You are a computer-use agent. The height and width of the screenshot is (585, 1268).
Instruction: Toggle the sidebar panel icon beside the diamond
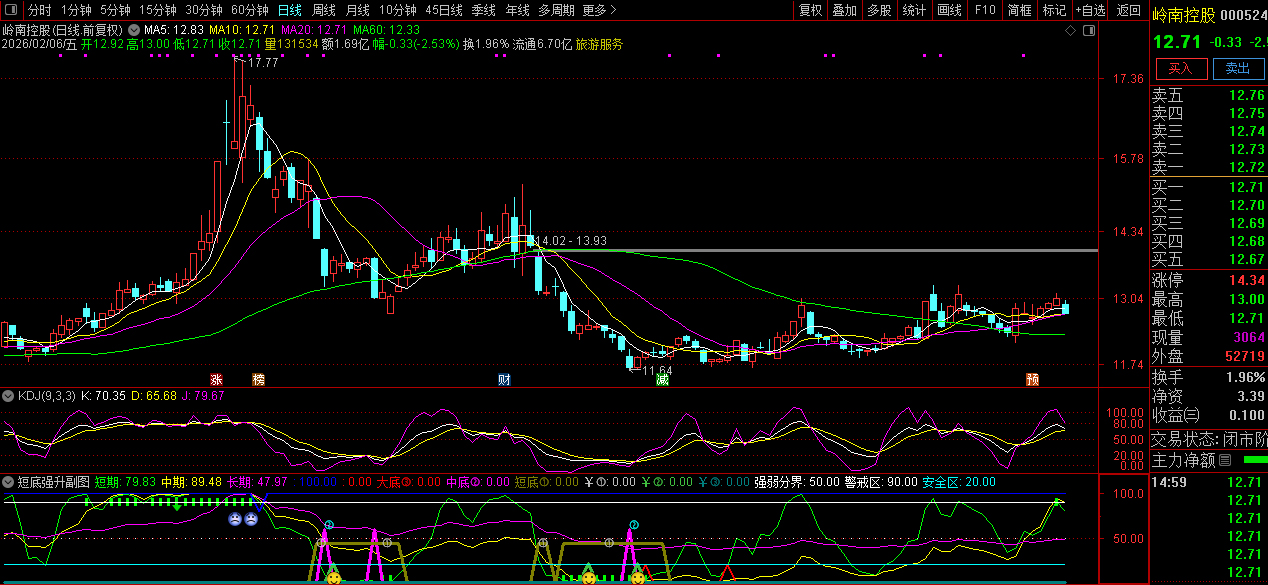[1088, 31]
